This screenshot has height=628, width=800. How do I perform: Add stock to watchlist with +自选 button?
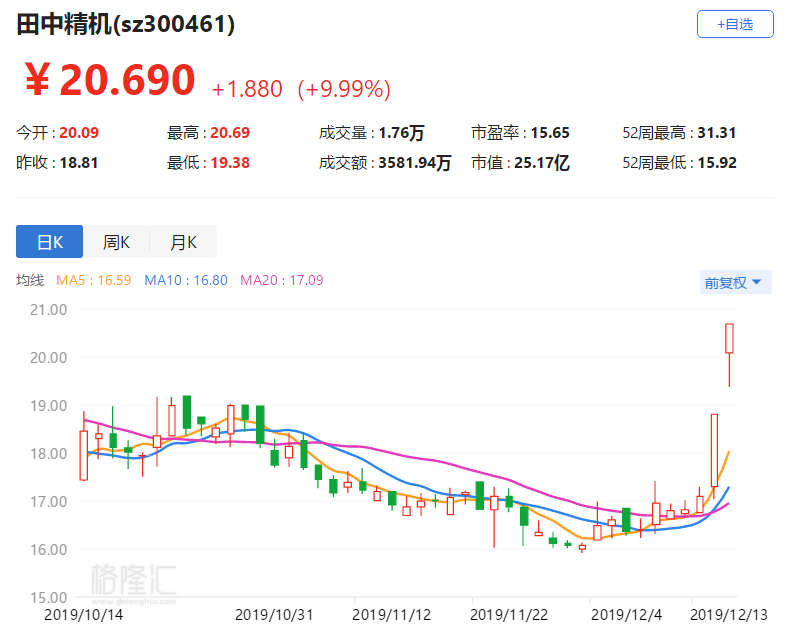click(735, 24)
